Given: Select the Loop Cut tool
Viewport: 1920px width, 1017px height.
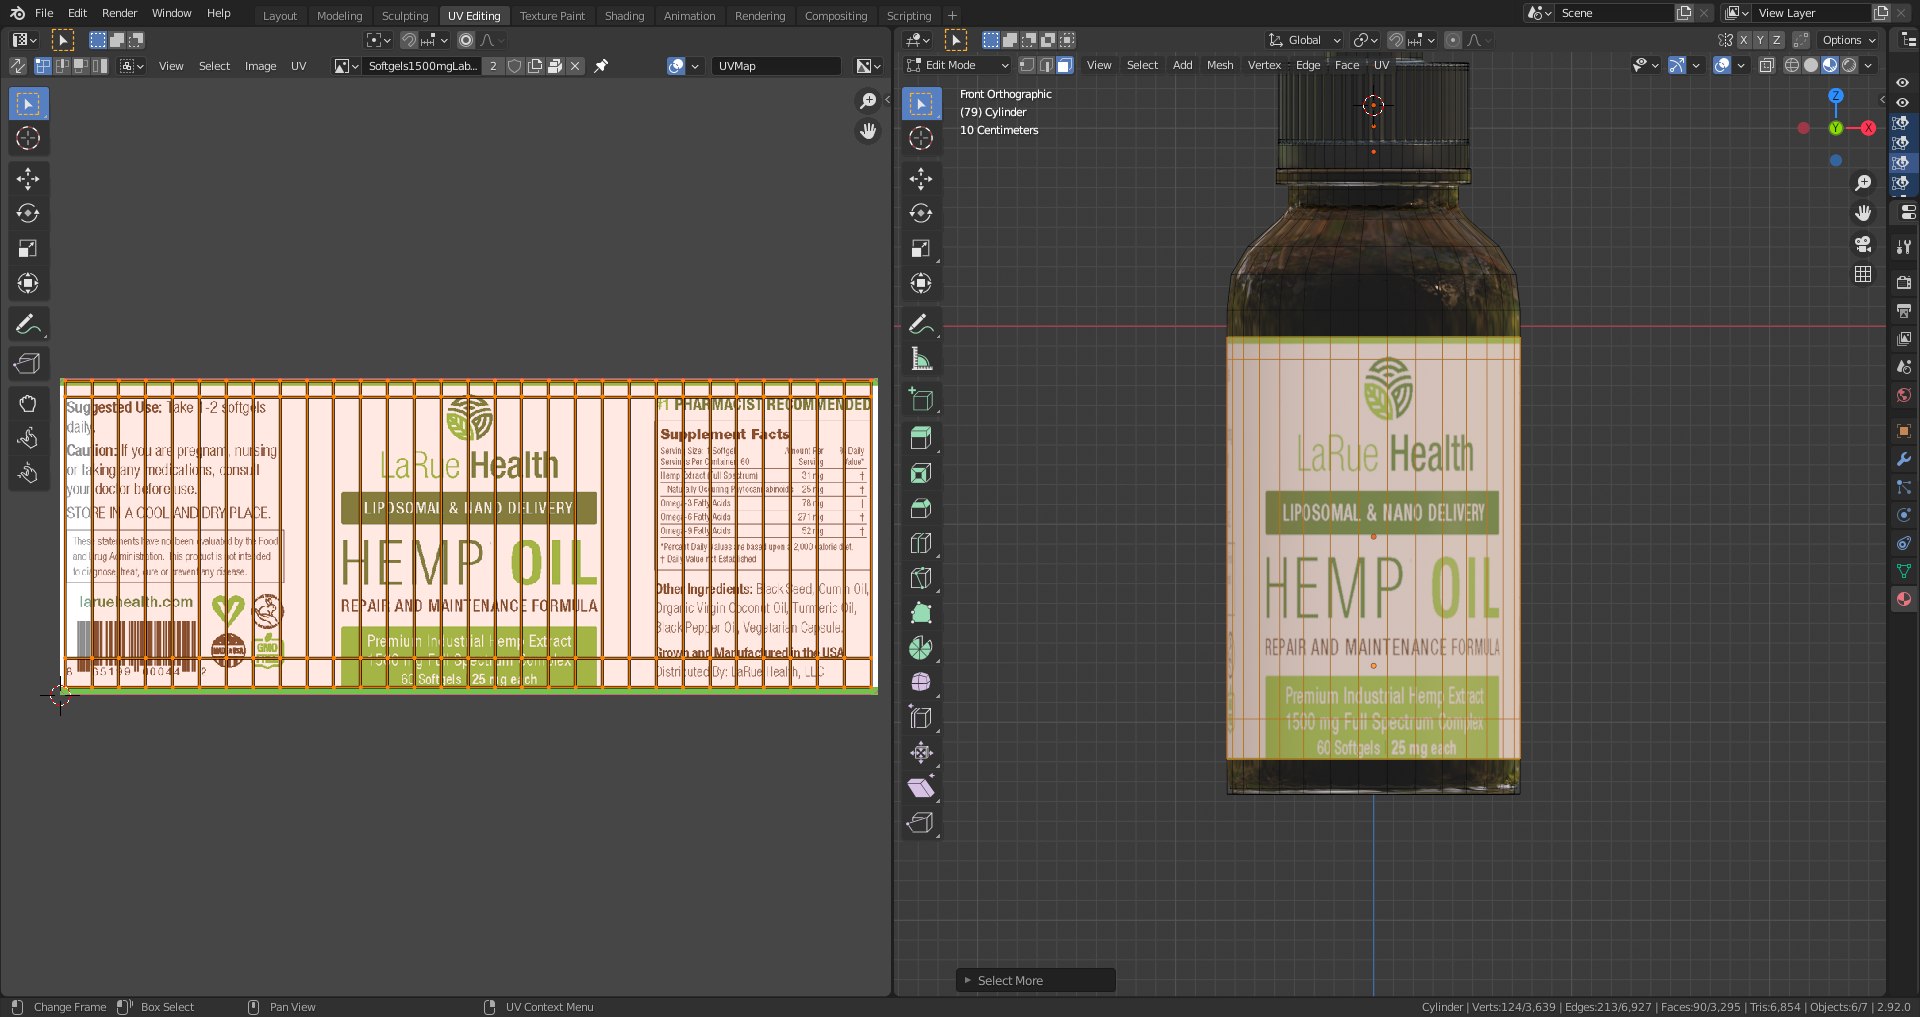Looking at the screenshot, I should click(921, 543).
